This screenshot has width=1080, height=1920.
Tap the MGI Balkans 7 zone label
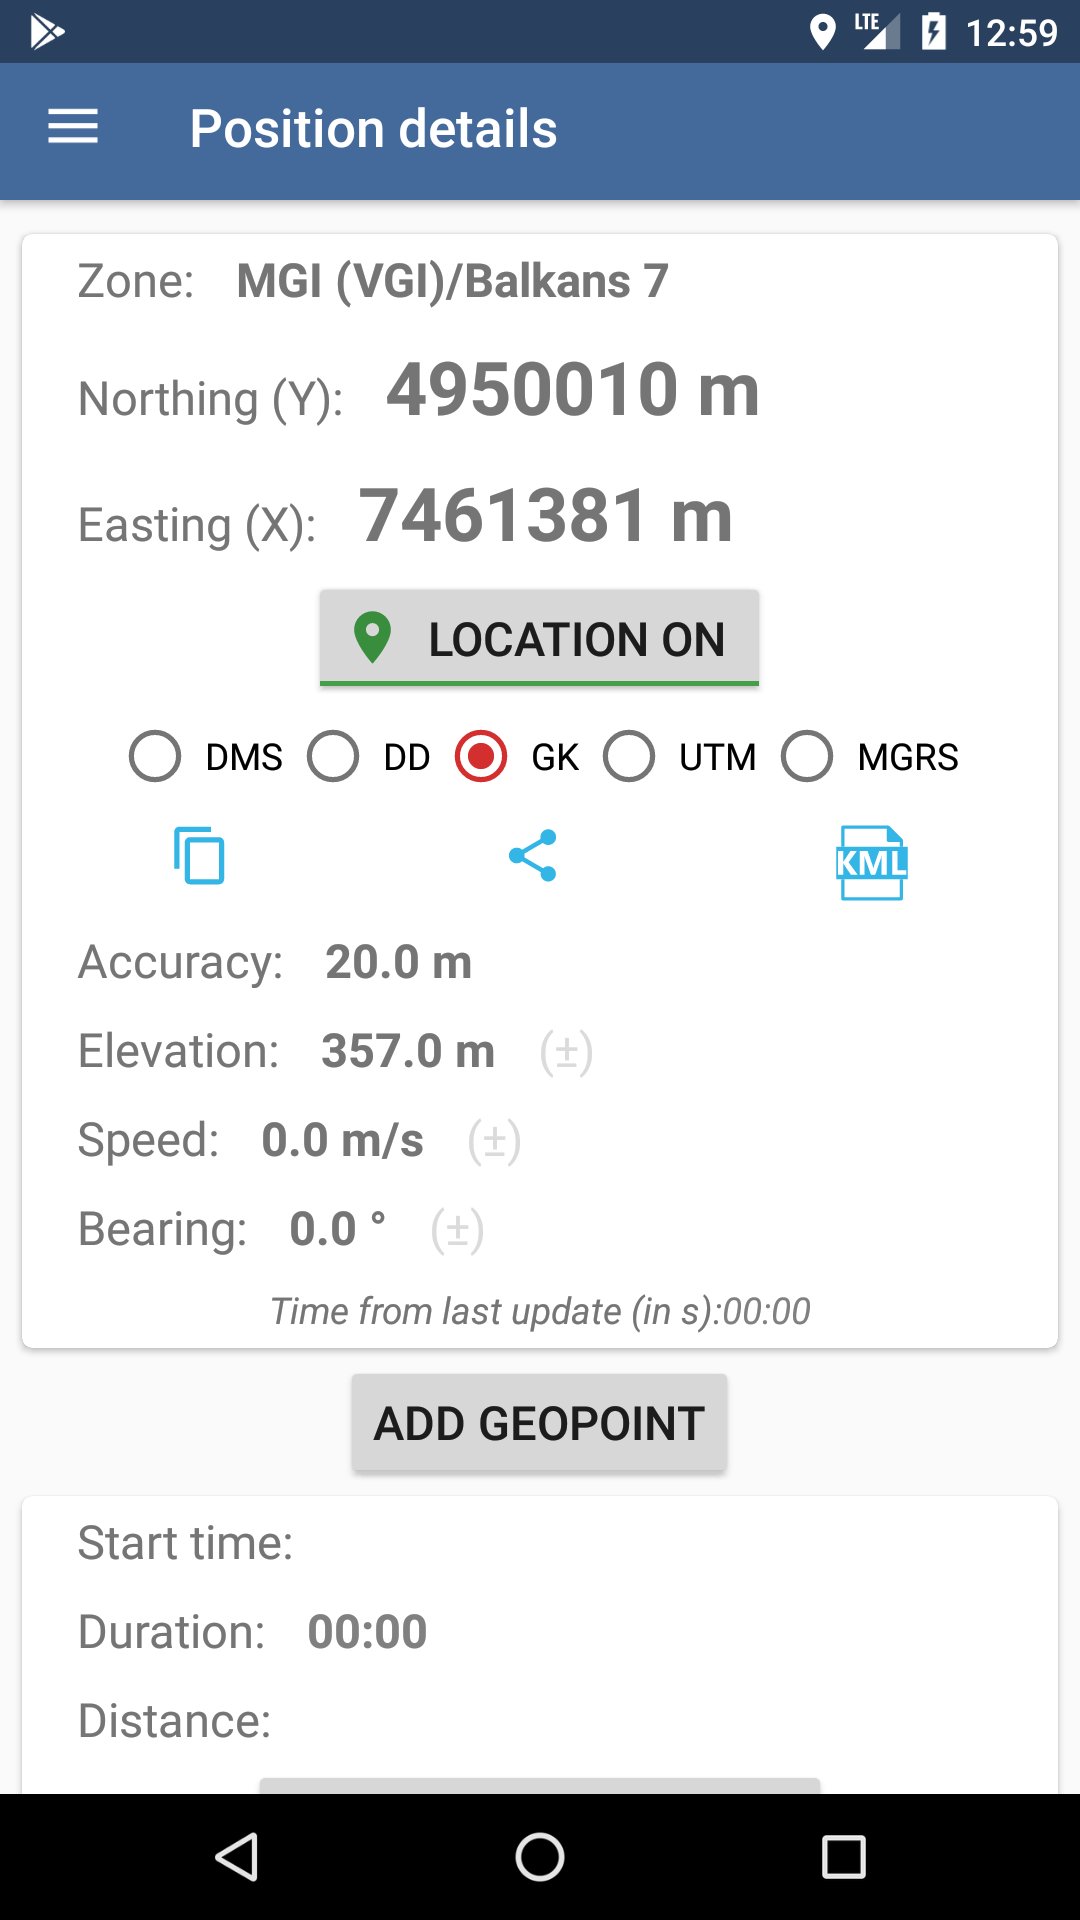point(452,281)
